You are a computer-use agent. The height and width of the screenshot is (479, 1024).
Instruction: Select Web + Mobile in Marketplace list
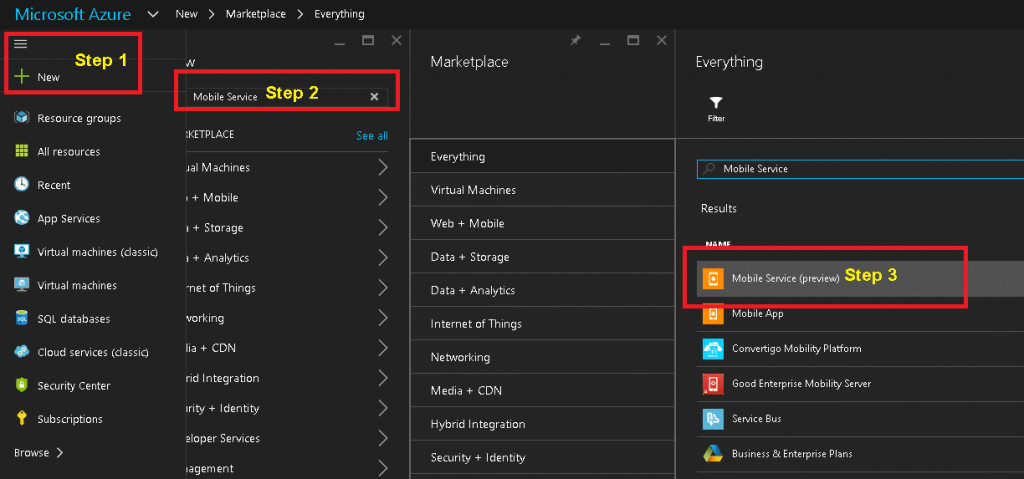click(x=542, y=223)
